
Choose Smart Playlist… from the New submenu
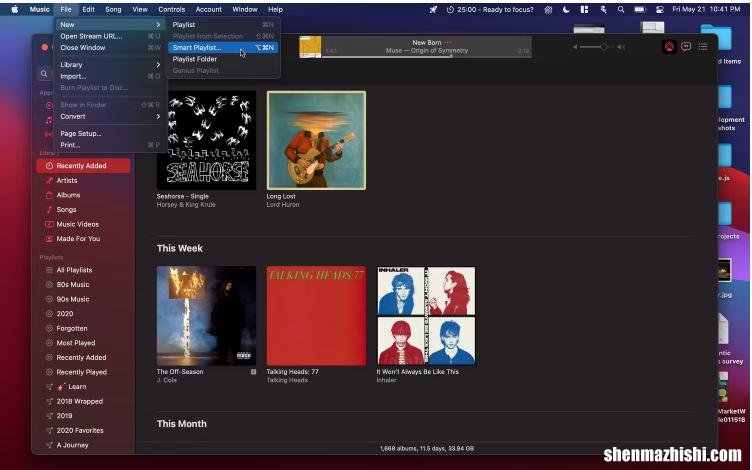[223, 47]
